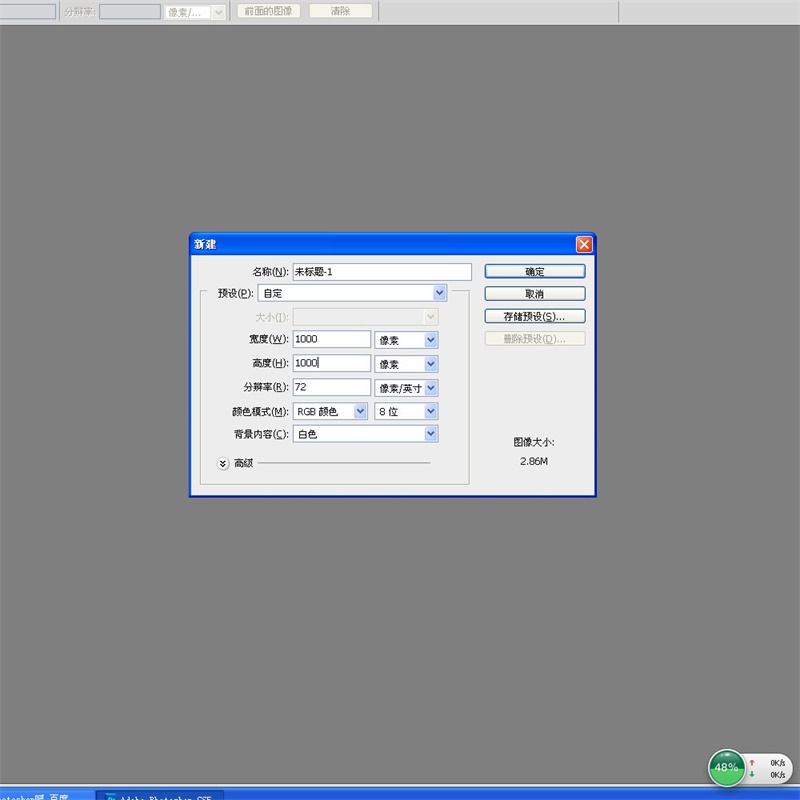Click the Adobe Photoshop taskbar button

160,795
